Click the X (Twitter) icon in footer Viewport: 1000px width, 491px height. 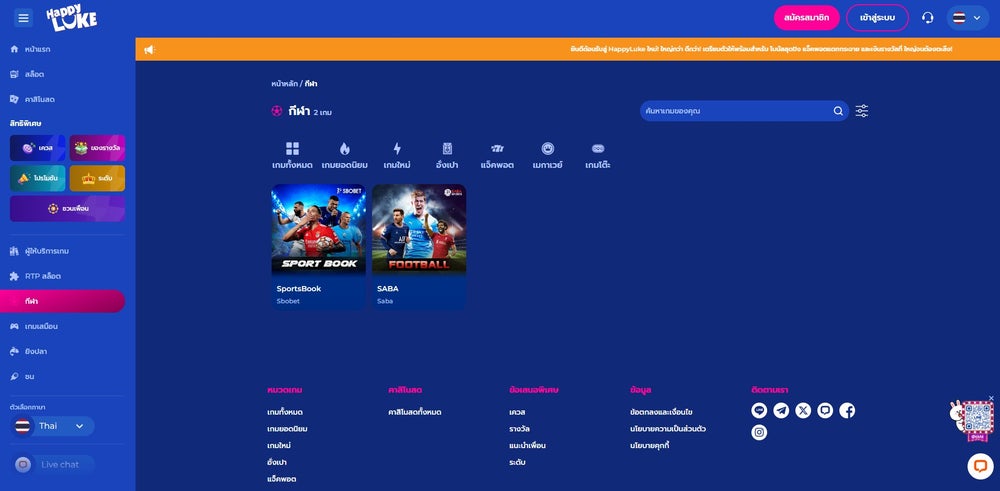click(x=803, y=410)
